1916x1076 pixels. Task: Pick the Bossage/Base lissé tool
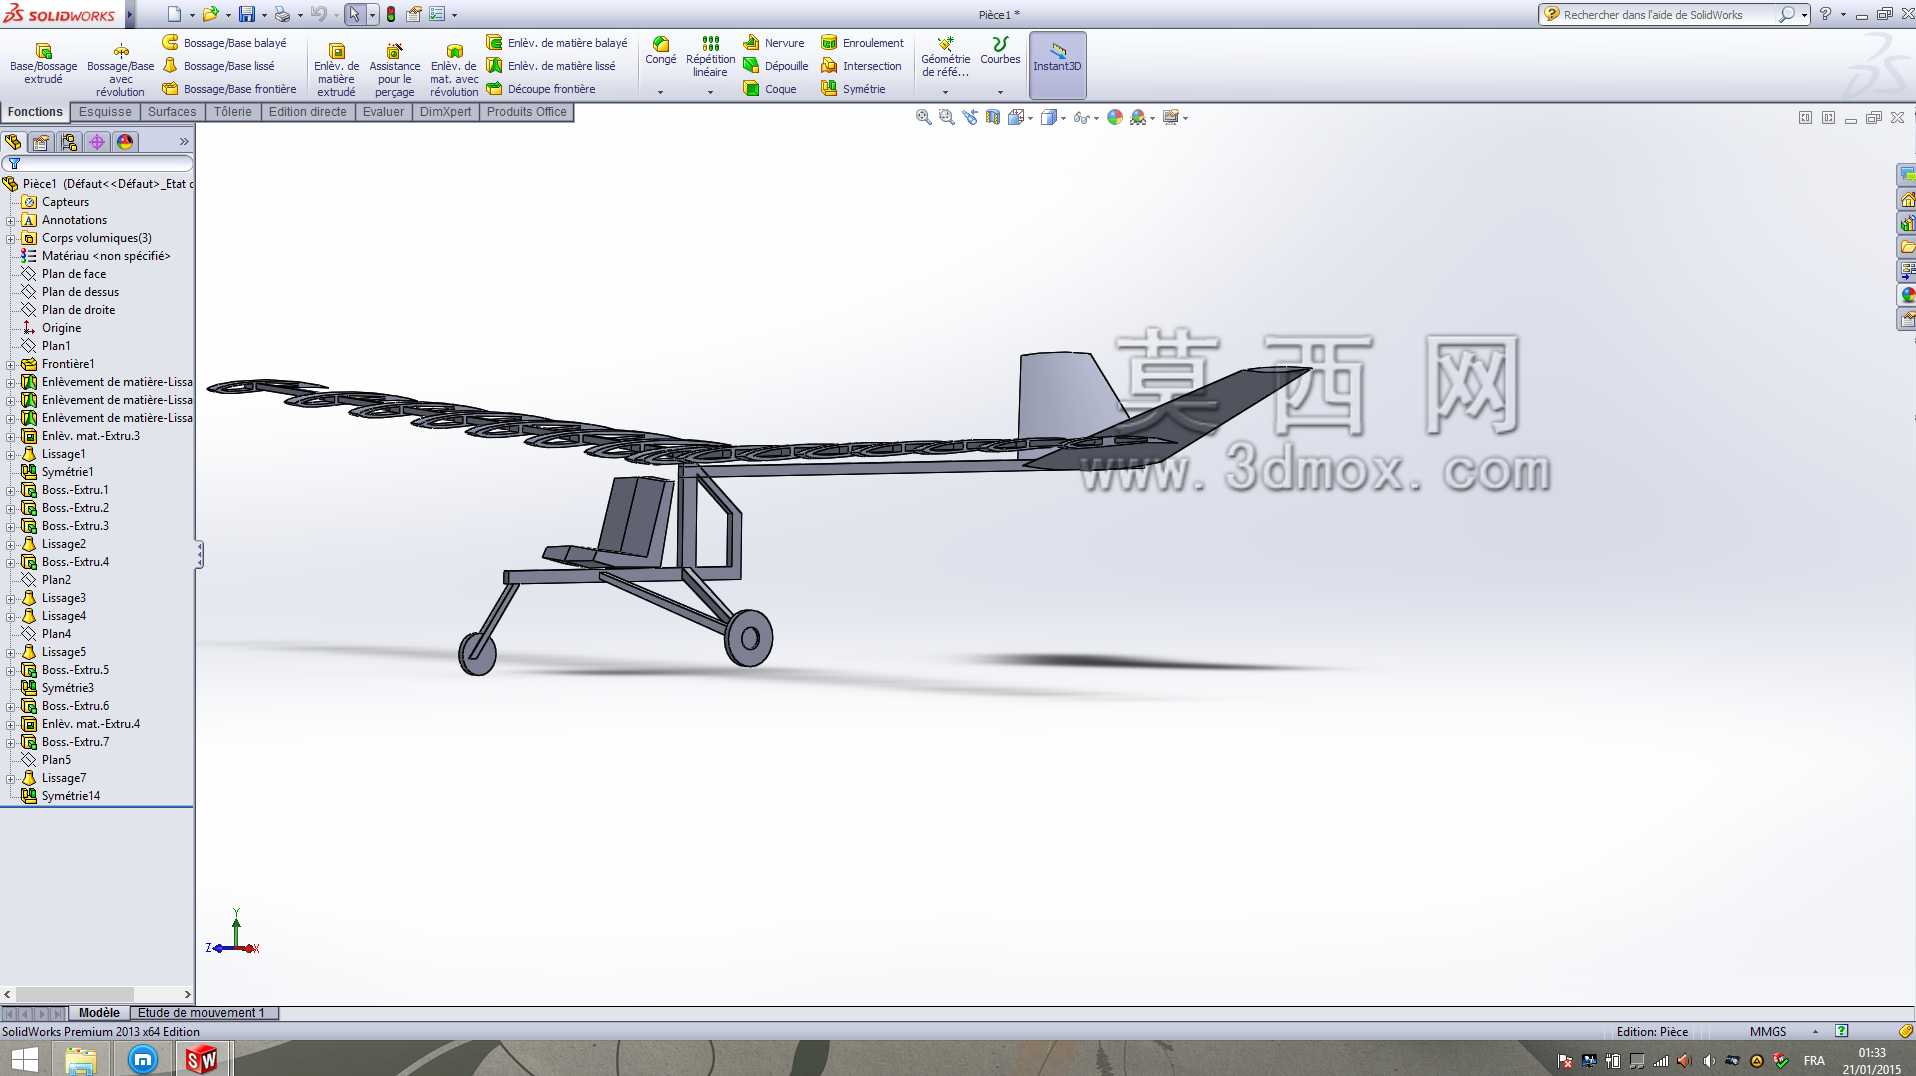coord(219,66)
